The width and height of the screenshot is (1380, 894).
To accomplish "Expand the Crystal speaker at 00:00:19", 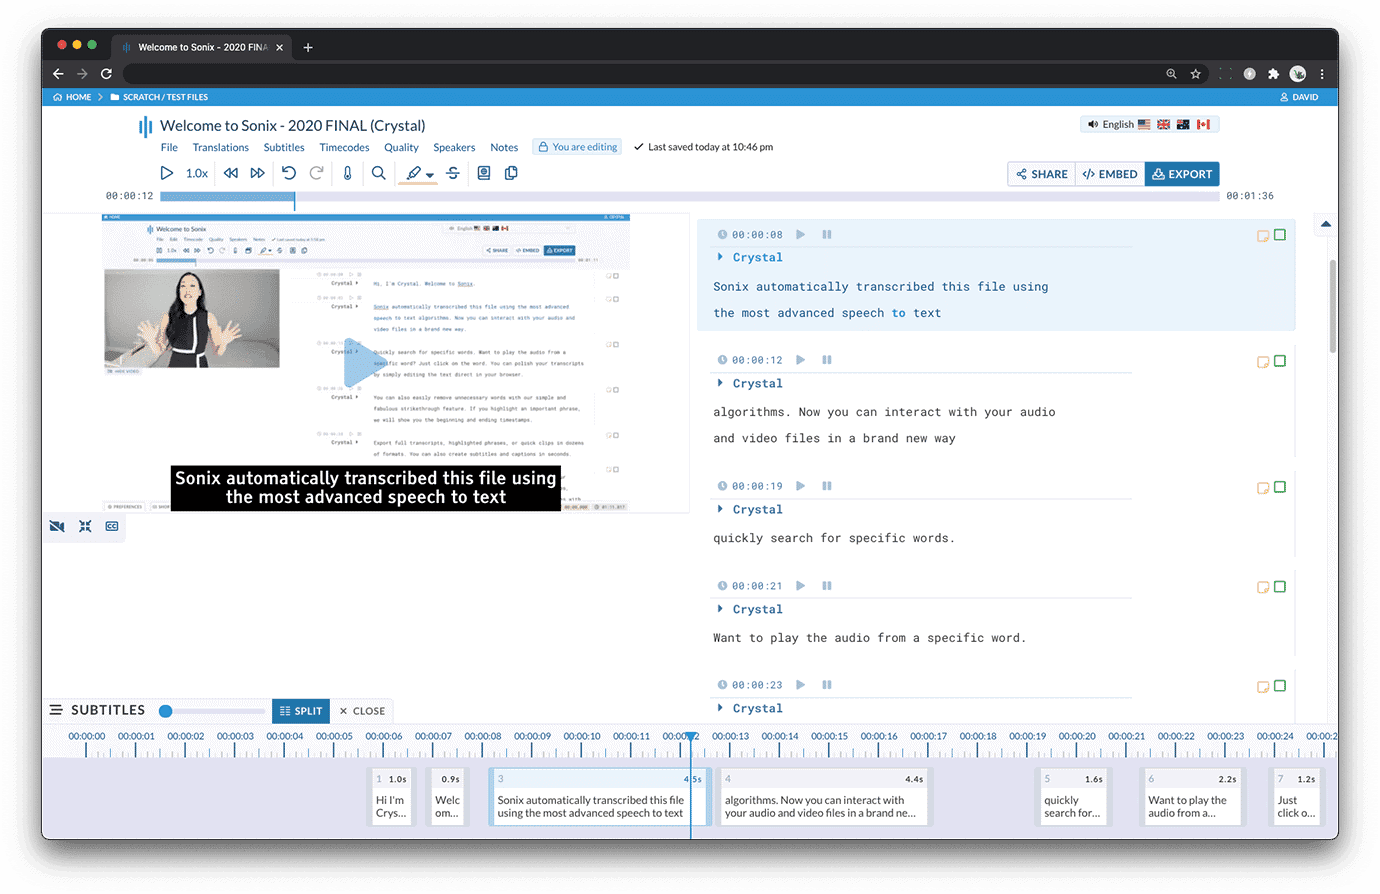I will pos(720,509).
